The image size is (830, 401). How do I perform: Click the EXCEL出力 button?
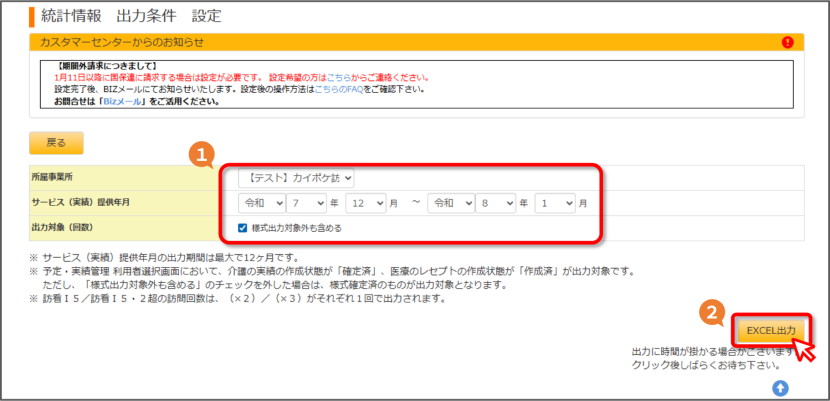pos(771,331)
